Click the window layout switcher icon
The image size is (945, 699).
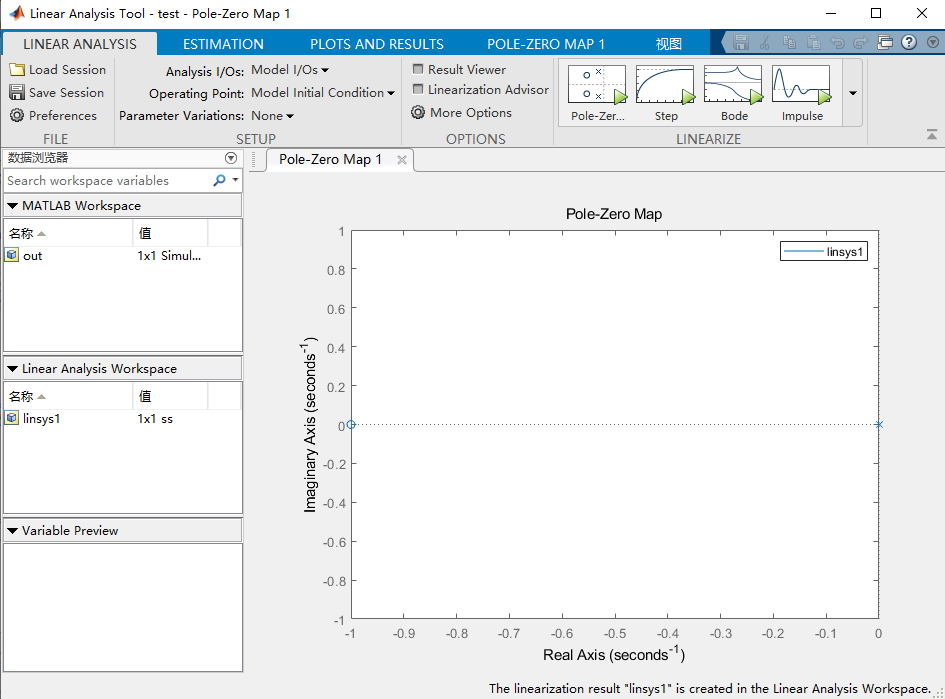click(885, 43)
